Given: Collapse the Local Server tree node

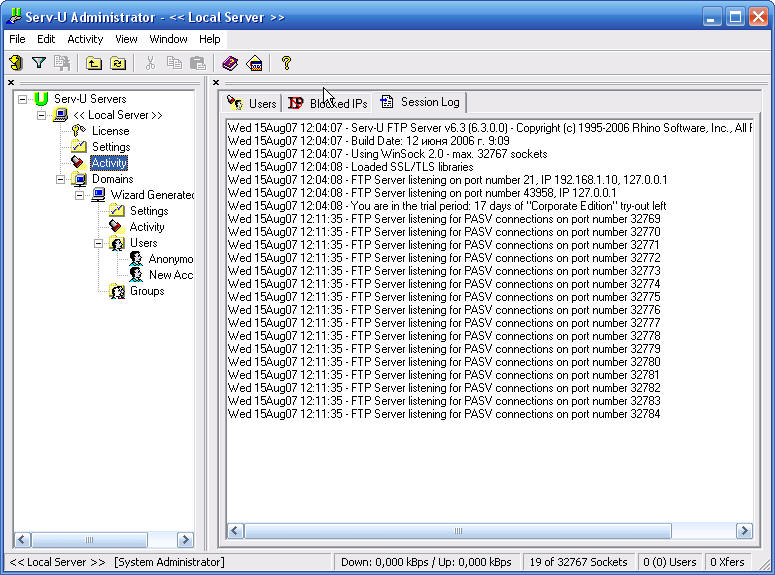Looking at the screenshot, I should pos(42,116).
